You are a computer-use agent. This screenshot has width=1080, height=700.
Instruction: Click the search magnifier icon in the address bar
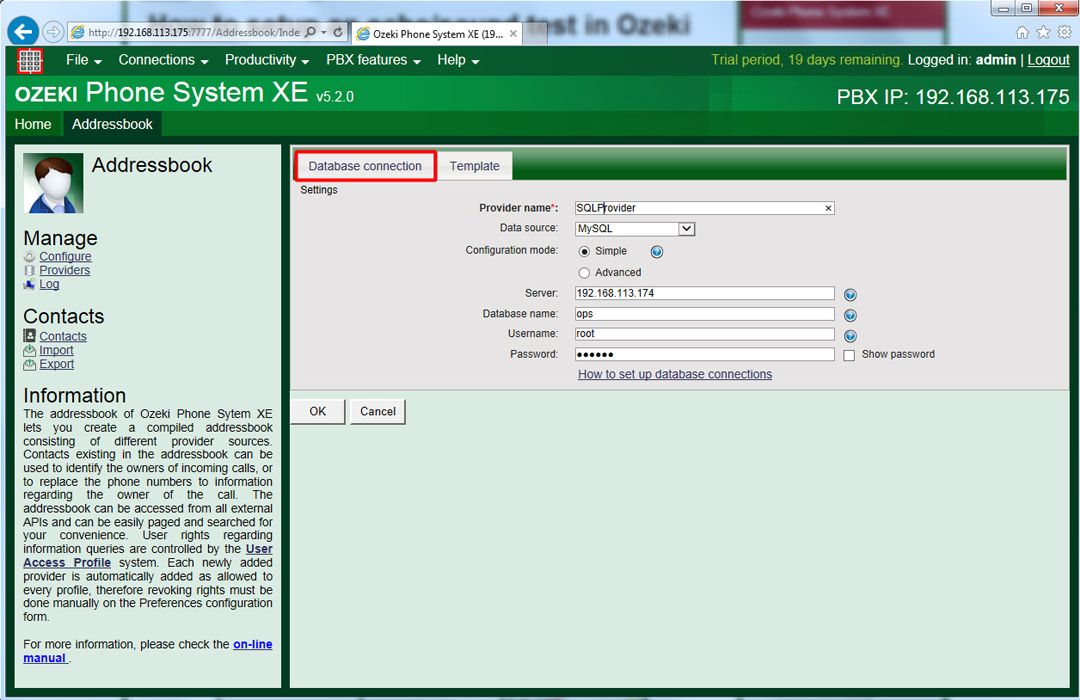point(311,32)
